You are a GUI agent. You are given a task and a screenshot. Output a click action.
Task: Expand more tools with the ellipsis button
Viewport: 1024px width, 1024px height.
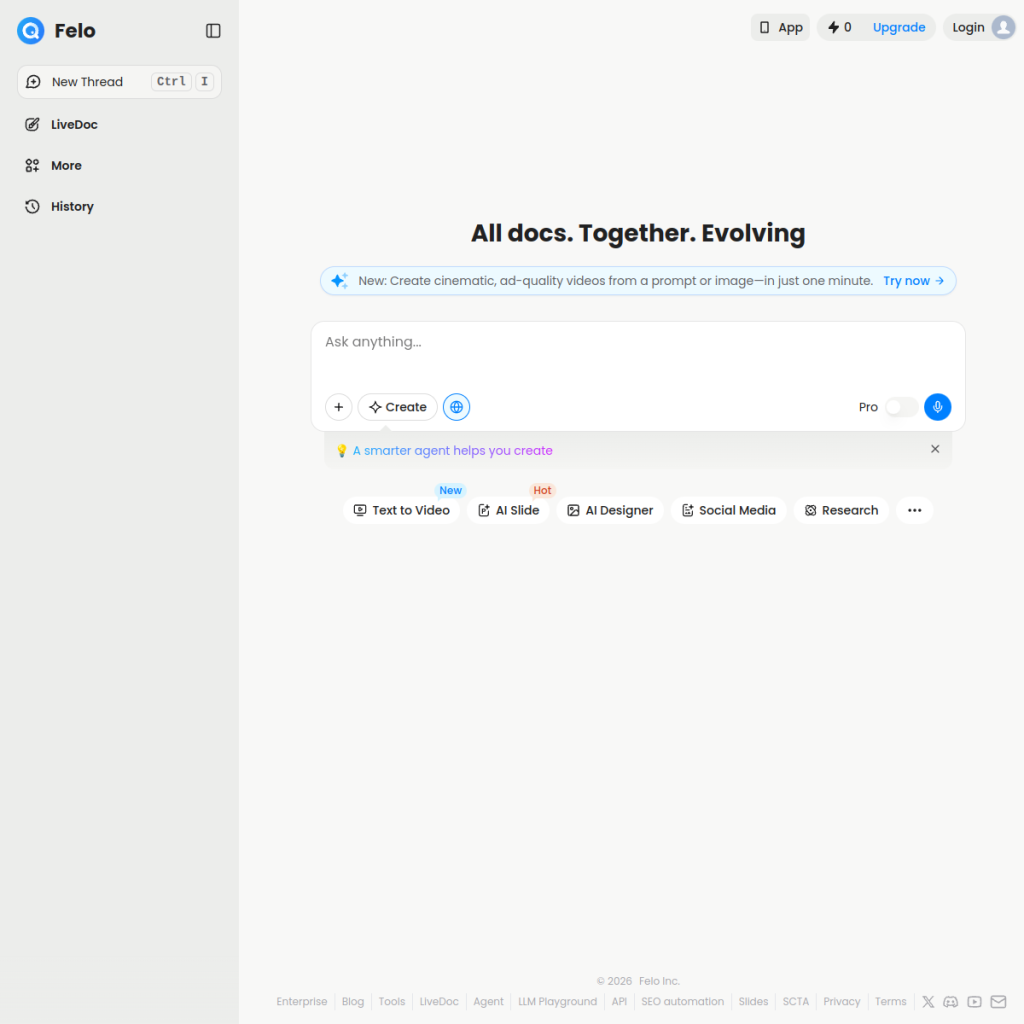pos(914,510)
